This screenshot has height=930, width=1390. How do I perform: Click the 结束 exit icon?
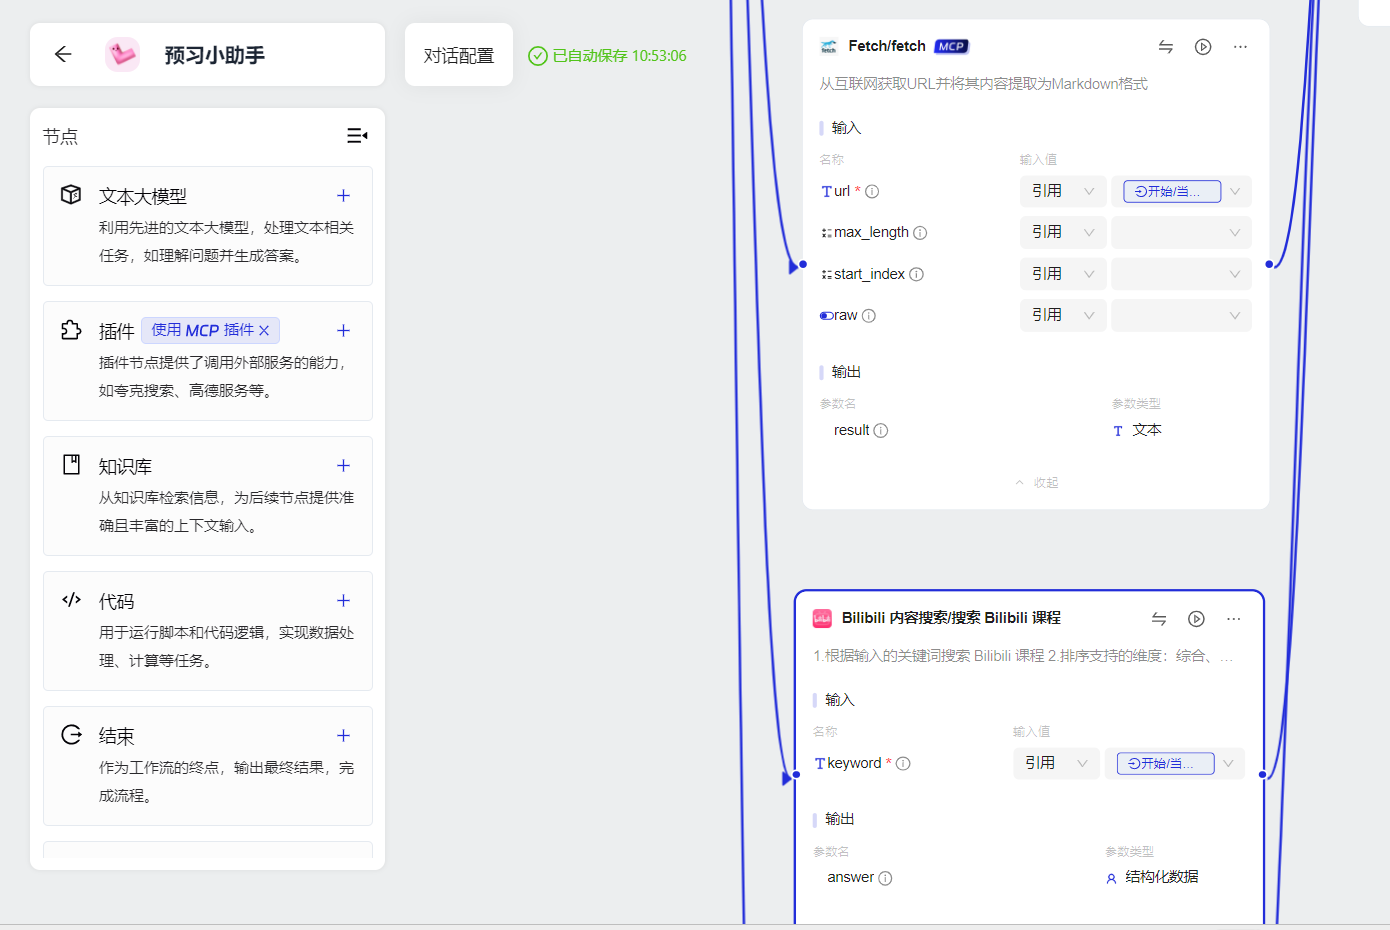click(71, 735)
